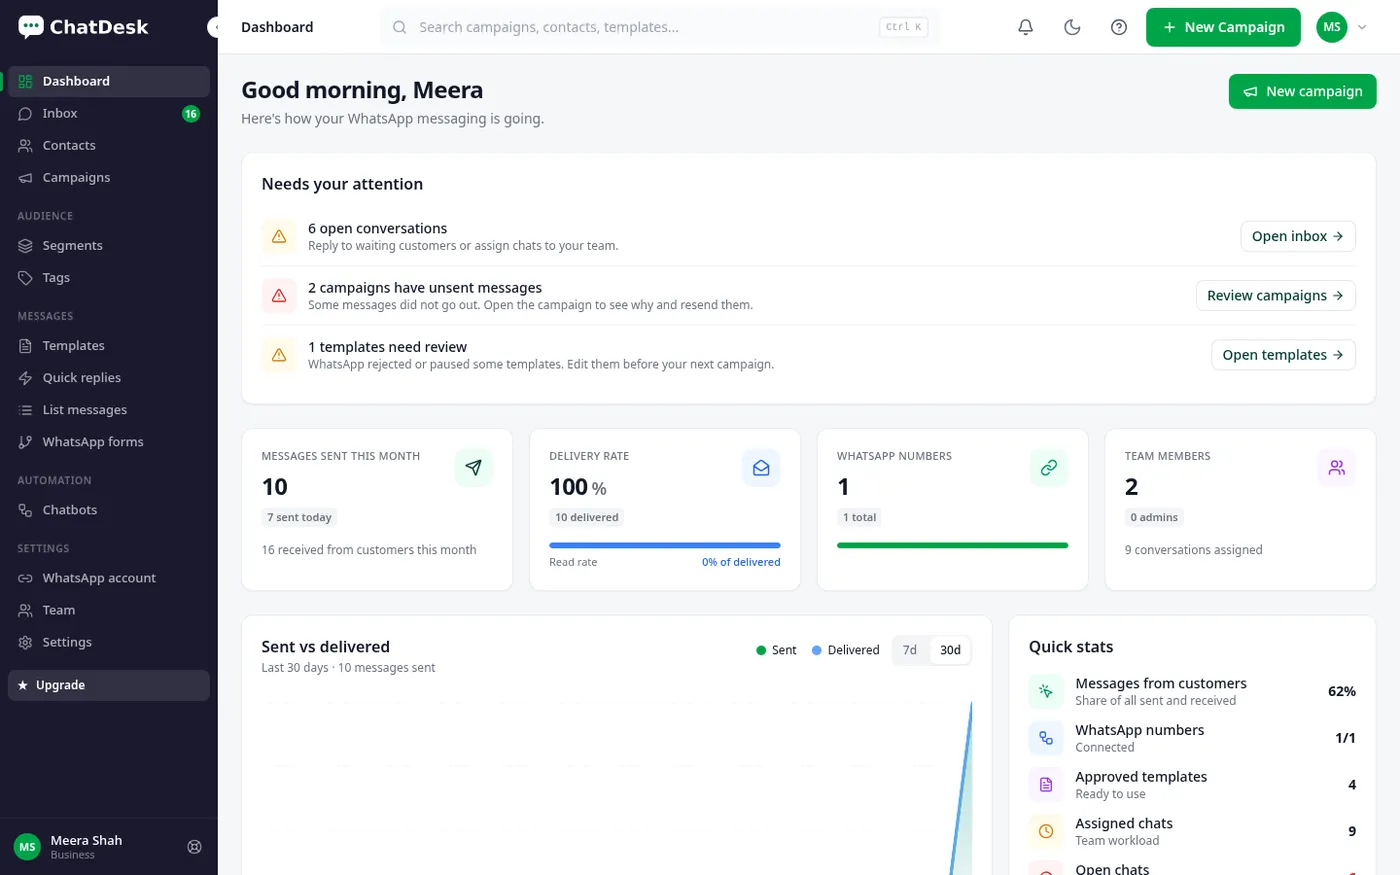Viewport: 1400px width, 875px height.
Task: Click the search campaigns, contacts, templates field
Action: [660, 27]
